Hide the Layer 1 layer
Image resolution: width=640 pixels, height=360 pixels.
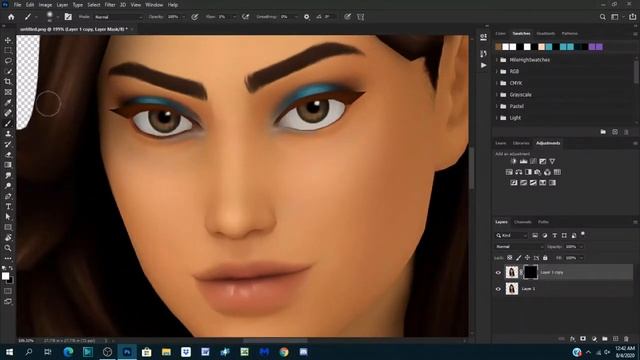(x=498, y=289)
